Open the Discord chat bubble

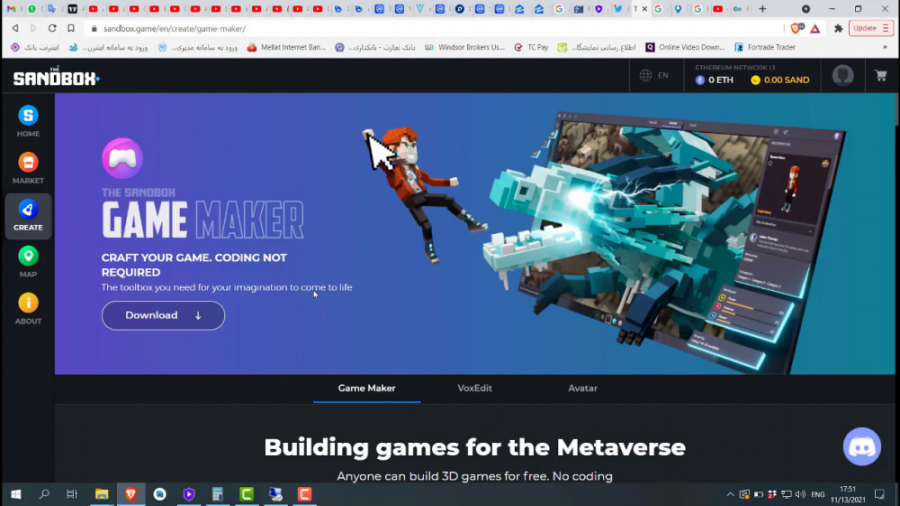pos(862,446)
